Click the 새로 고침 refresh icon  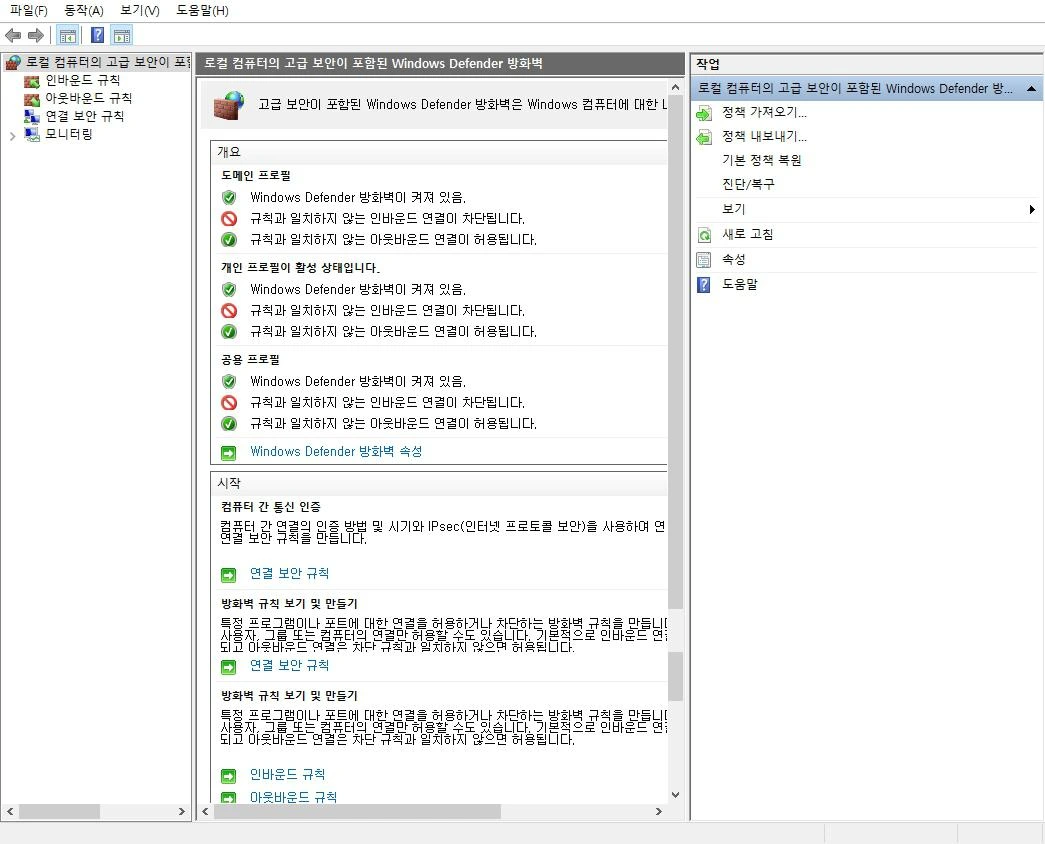click(704, 235)
